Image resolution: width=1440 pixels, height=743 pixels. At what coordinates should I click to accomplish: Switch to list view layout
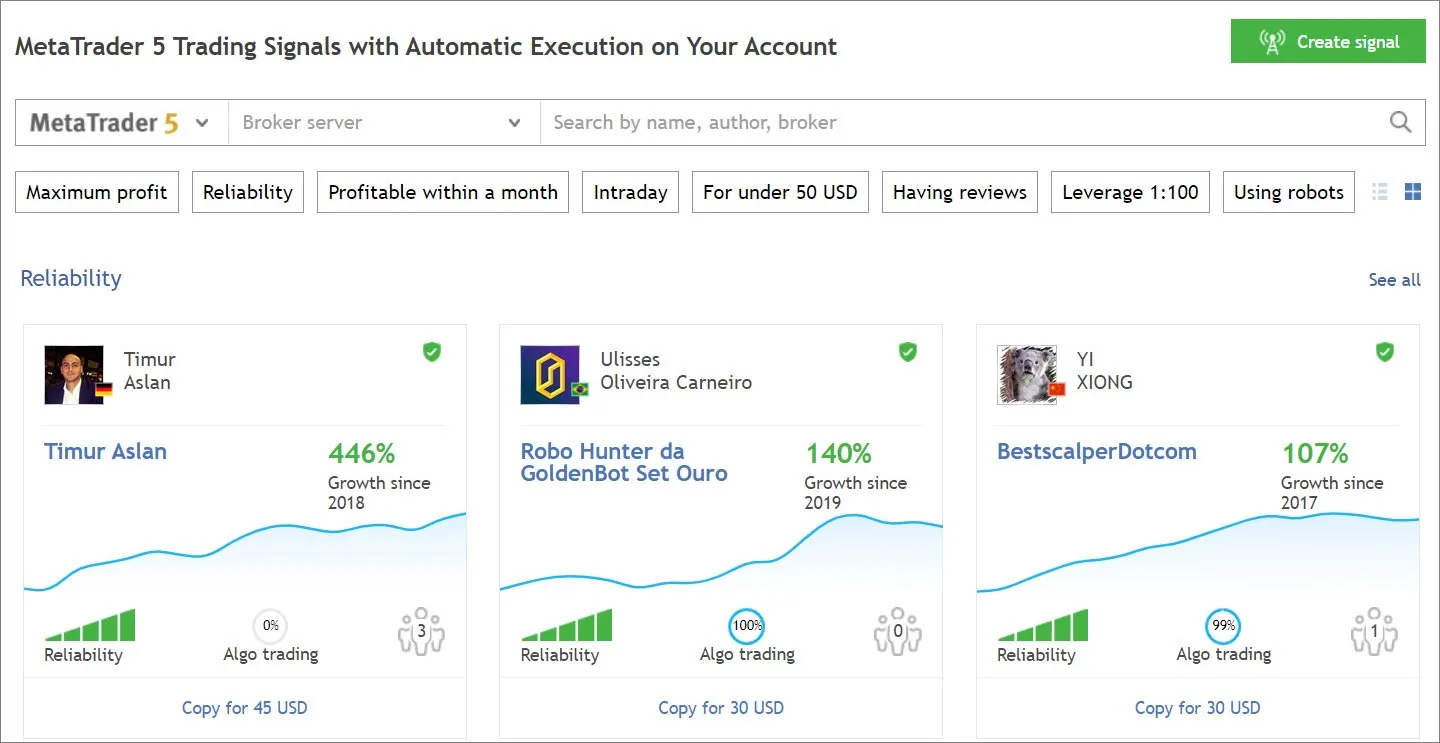pos(1379,191)
